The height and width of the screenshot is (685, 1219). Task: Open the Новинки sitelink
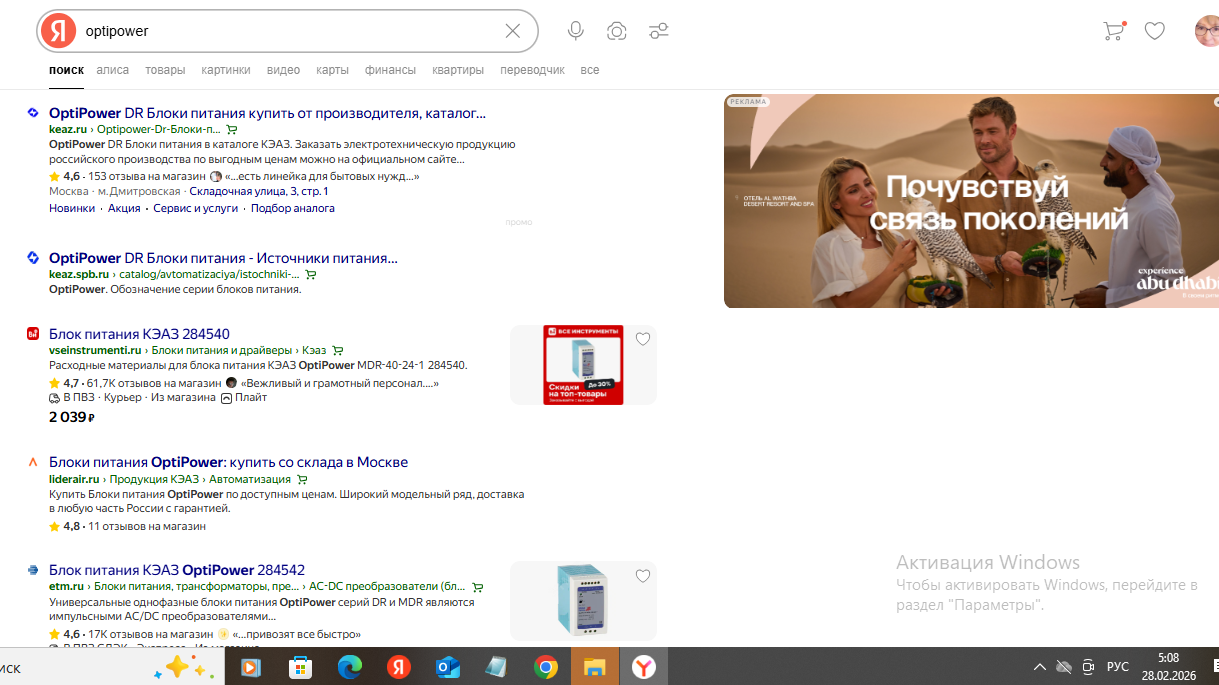72,208
